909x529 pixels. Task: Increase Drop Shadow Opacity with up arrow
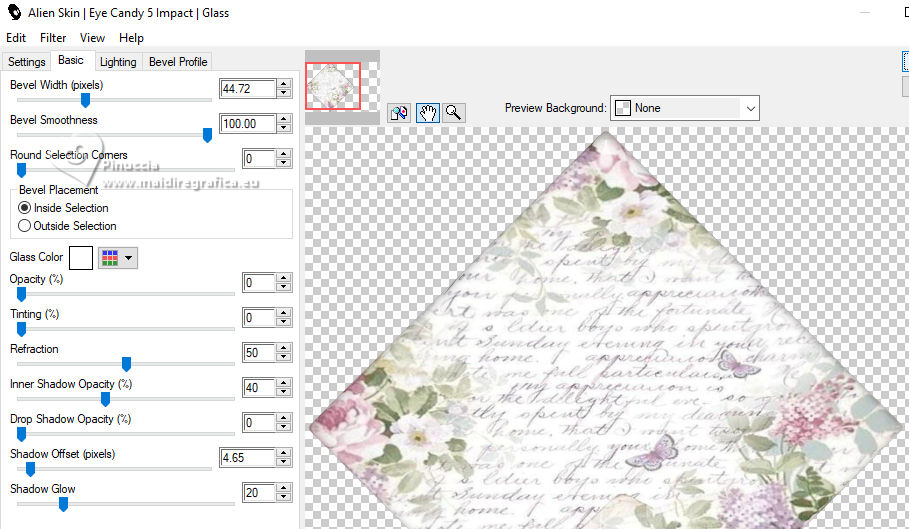(x=284, y=418)
